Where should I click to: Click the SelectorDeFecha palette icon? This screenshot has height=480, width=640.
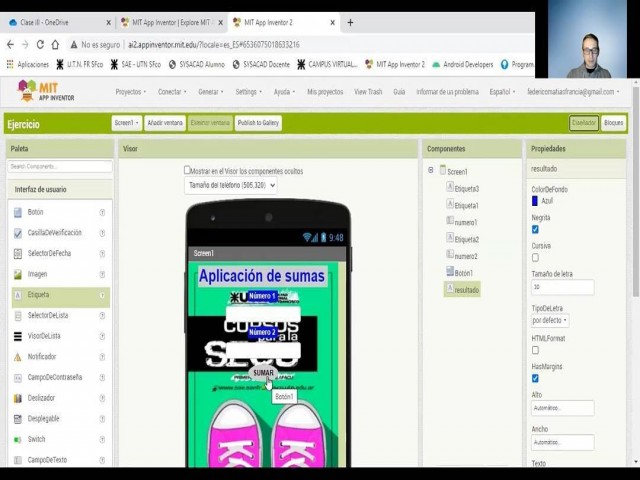click(x=18, y=253)
